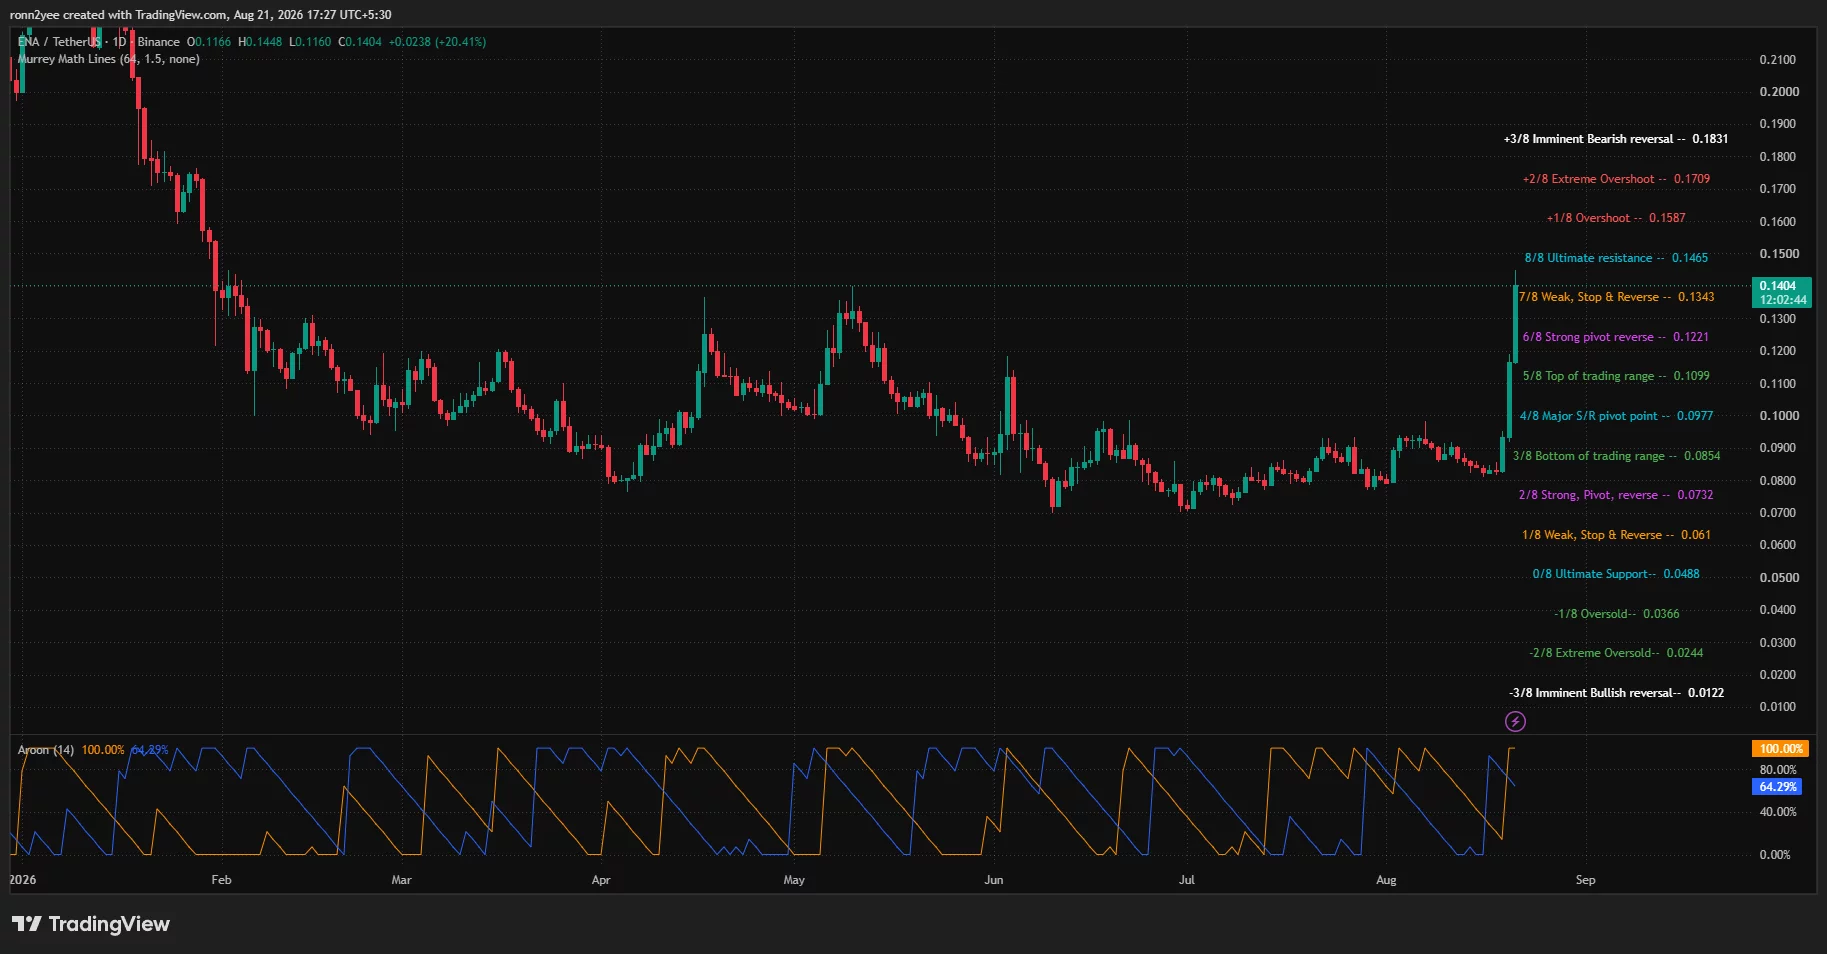The width and height of the screenshot is (1827, 954).
Task: Click the Binance exchange name
Action: click(x=158, y=42)
